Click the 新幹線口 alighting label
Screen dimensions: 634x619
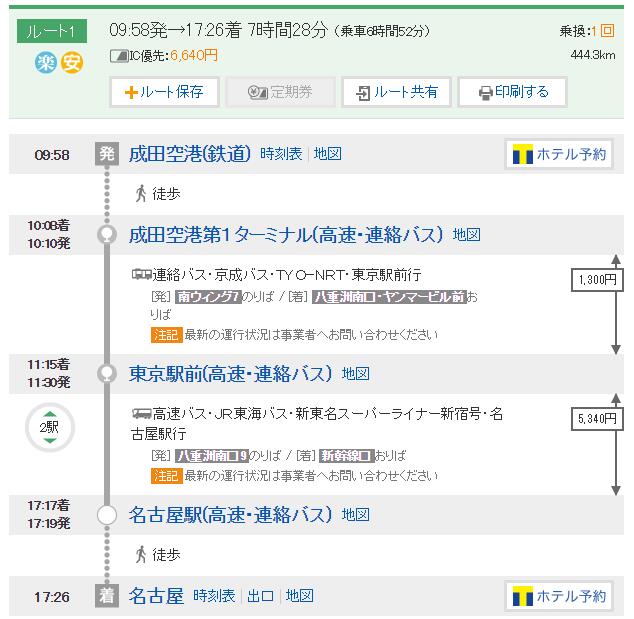347,456
